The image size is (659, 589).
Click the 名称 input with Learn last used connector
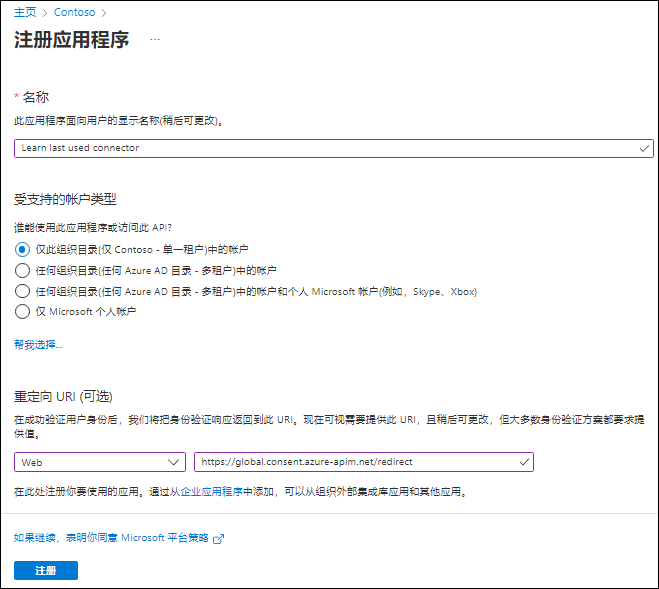(334, 148)
